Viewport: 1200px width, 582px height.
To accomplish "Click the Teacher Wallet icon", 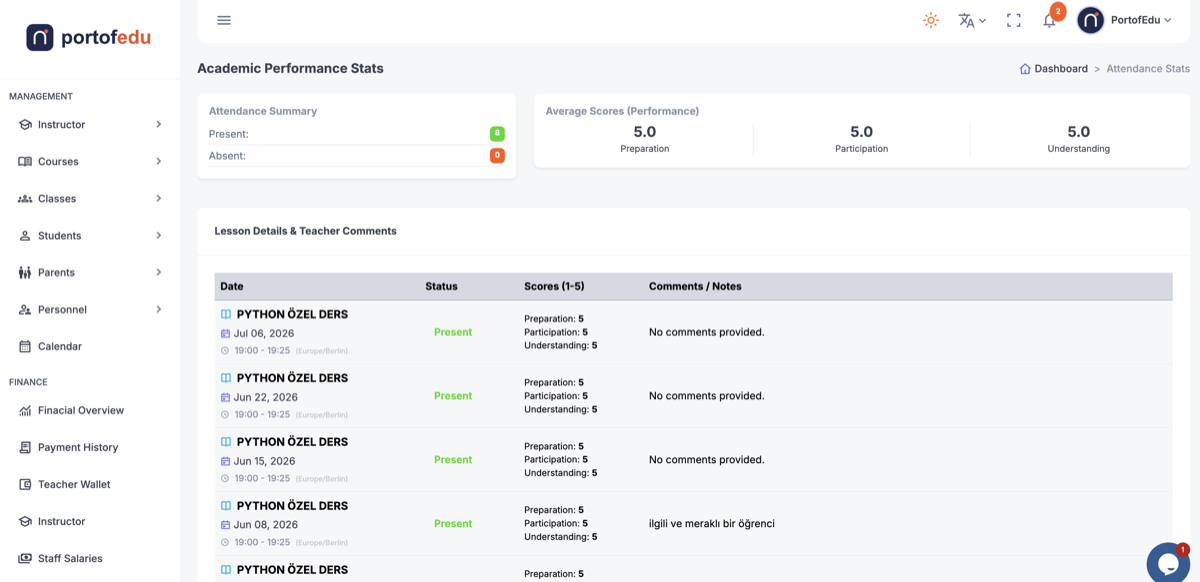I will coord(25,484).
